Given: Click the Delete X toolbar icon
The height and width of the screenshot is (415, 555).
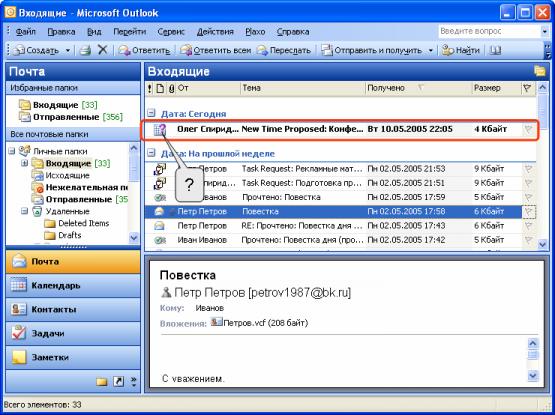Looking at the screenshot, I should click(102, 50).
